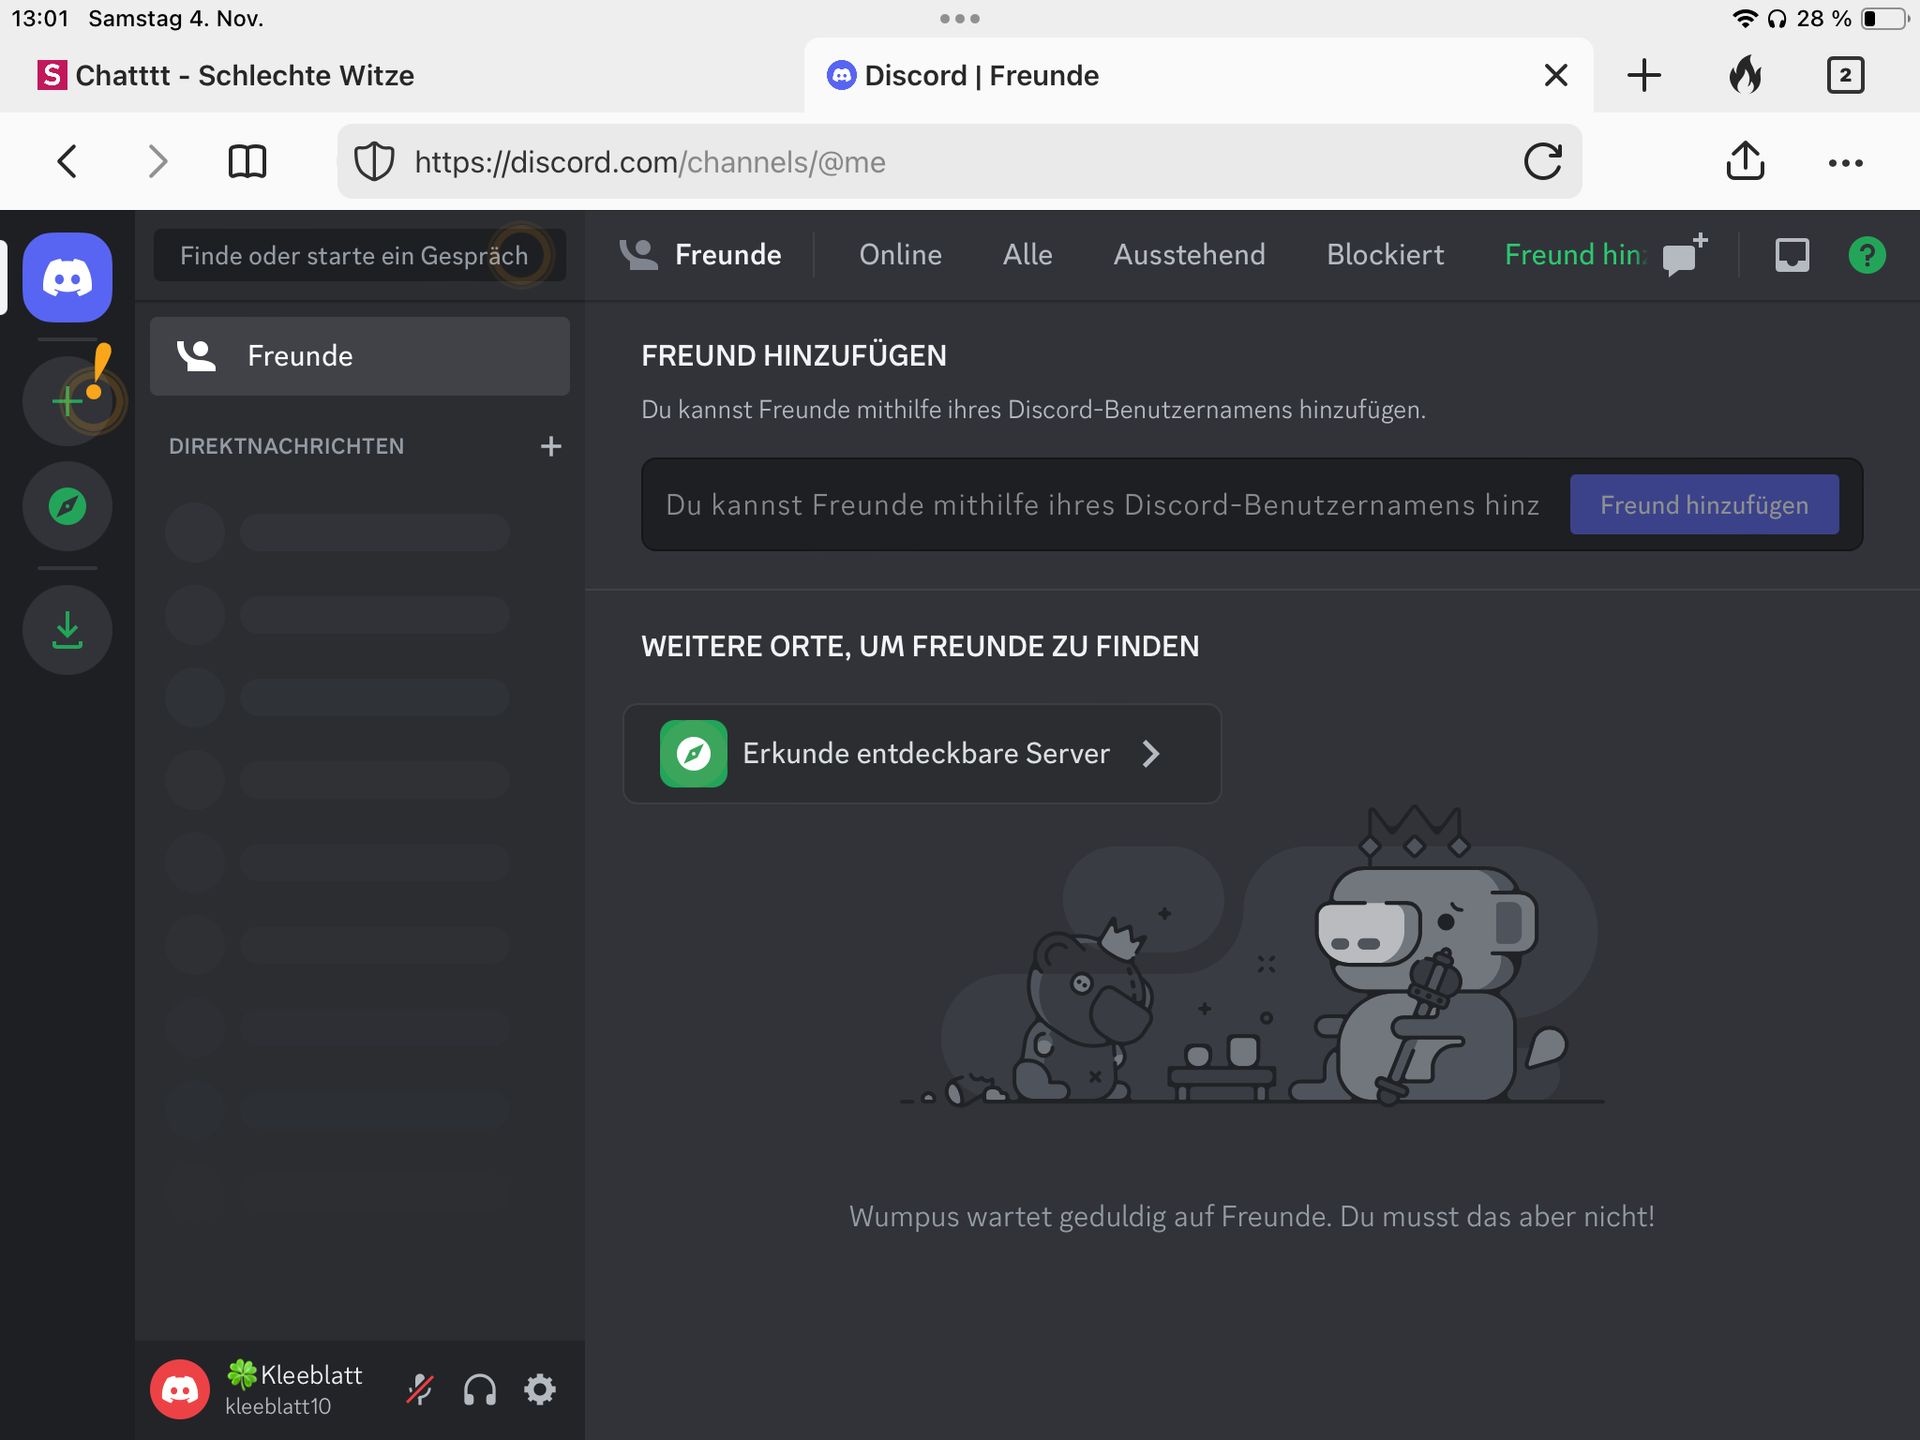Click the Discord username input field

click(1100, 505)
